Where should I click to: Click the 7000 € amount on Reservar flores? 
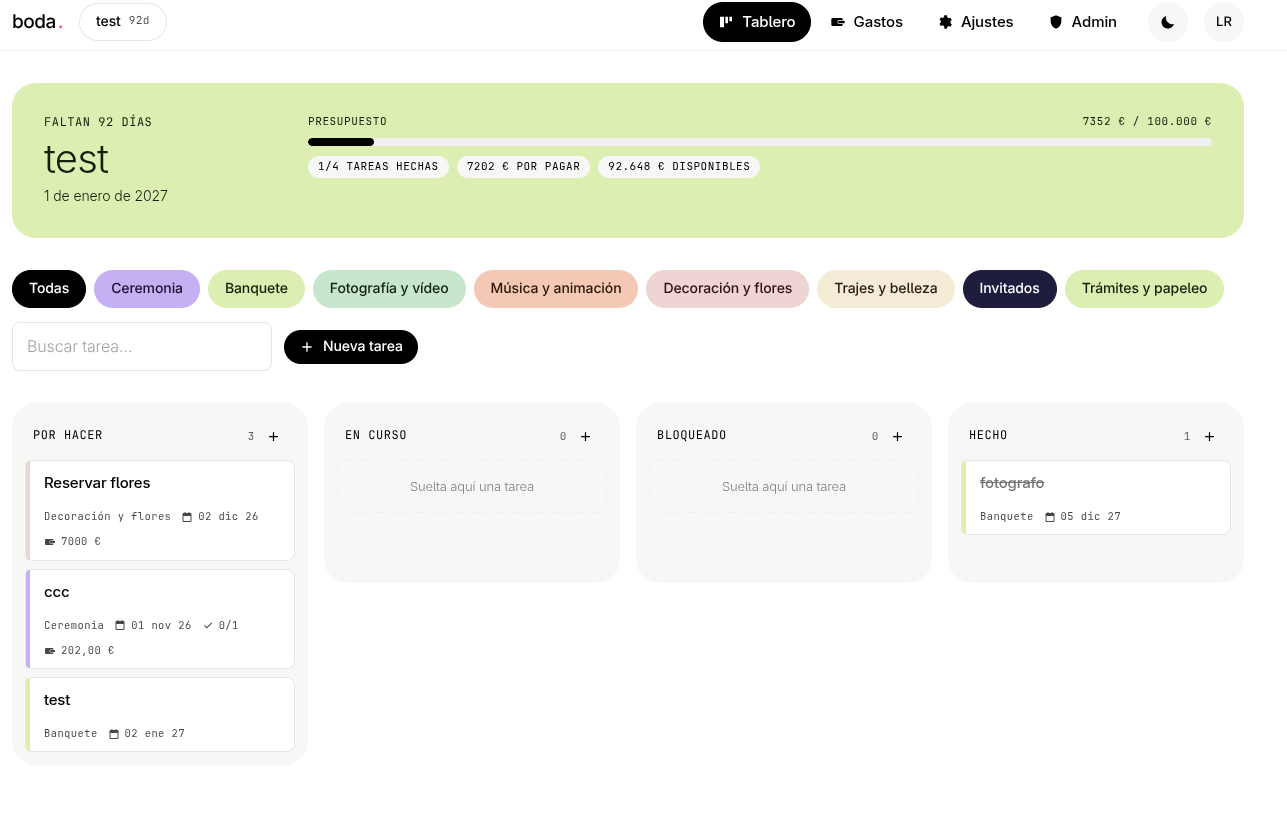pyautogui.click(x=73, y=542)
